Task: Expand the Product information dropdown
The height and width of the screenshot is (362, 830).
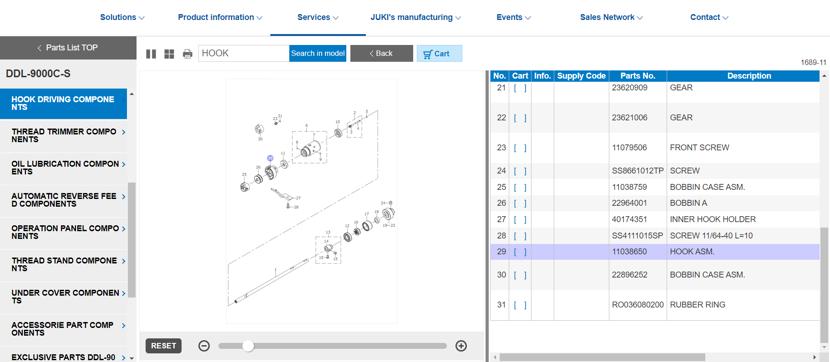Action: 220,17
